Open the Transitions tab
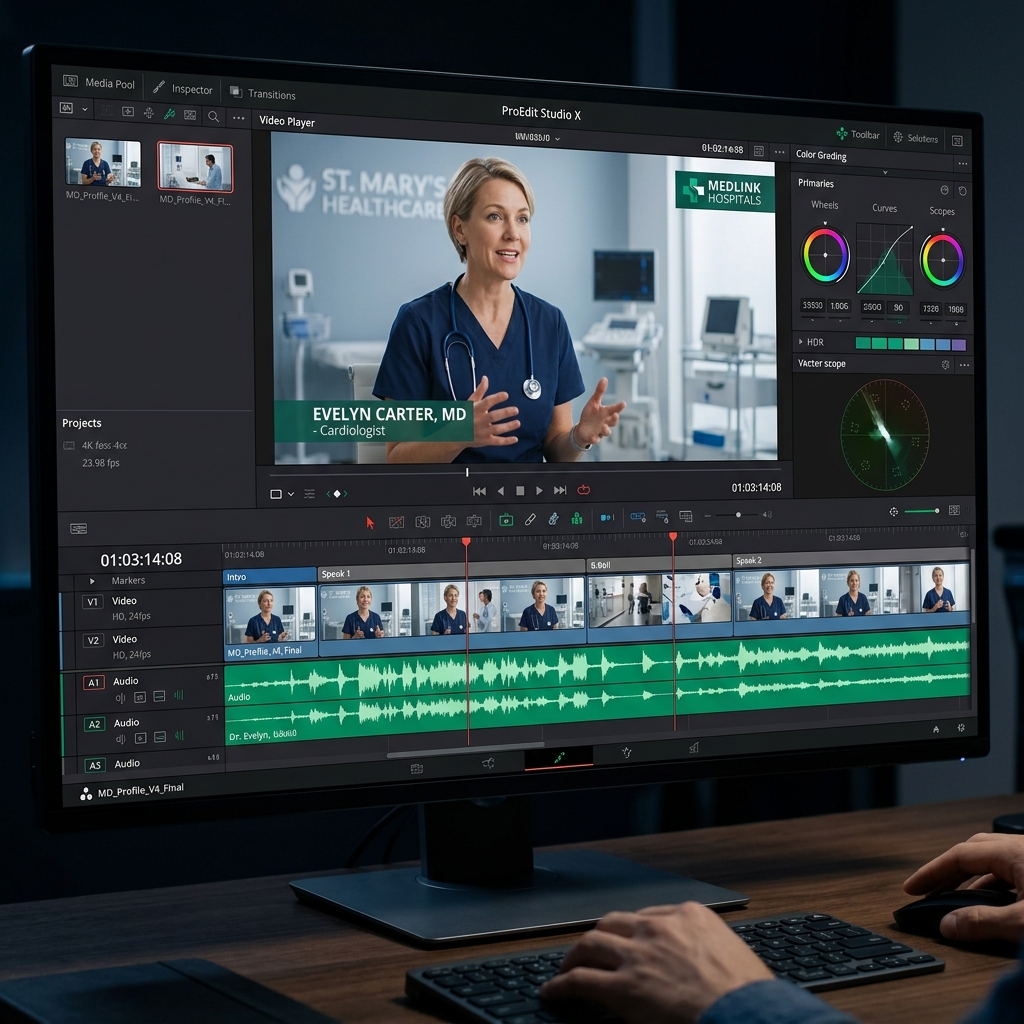 [263, 93]
